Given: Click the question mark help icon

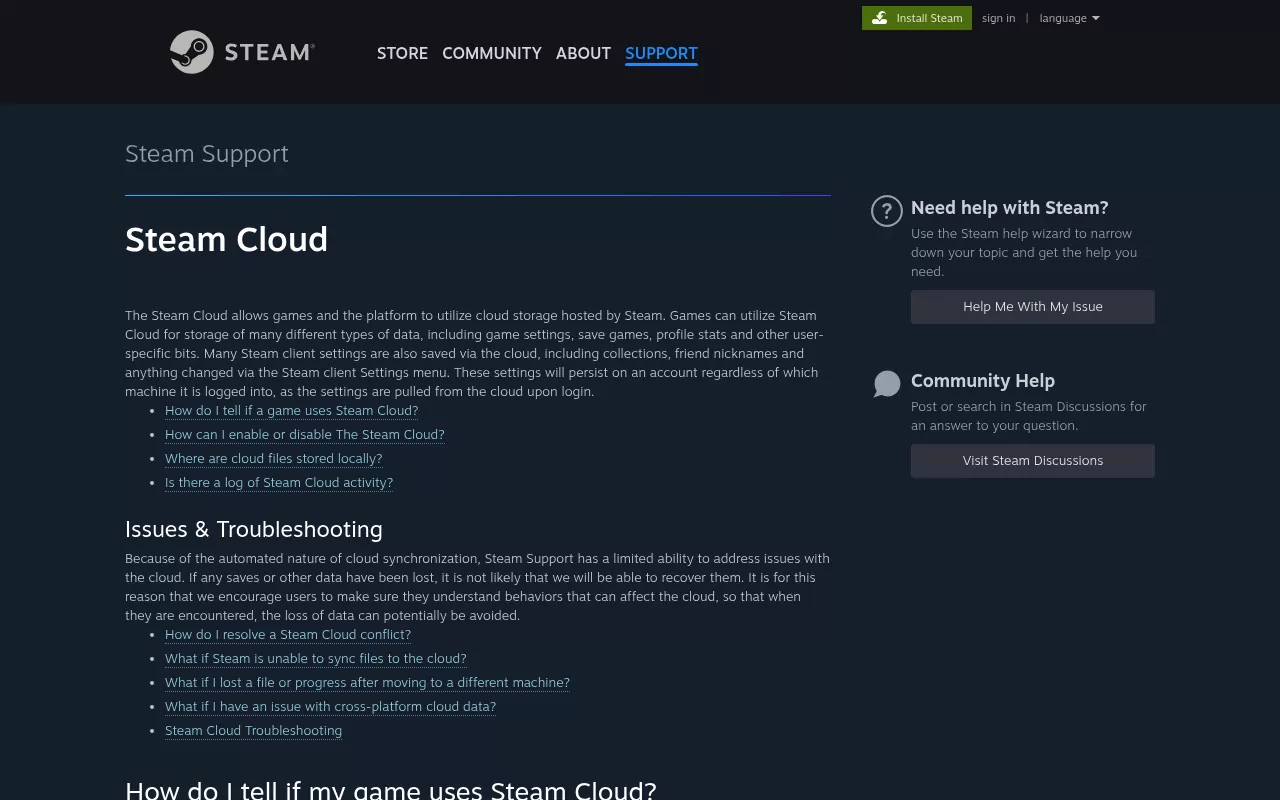Looking at the screenshot, I should coord(887,211).
